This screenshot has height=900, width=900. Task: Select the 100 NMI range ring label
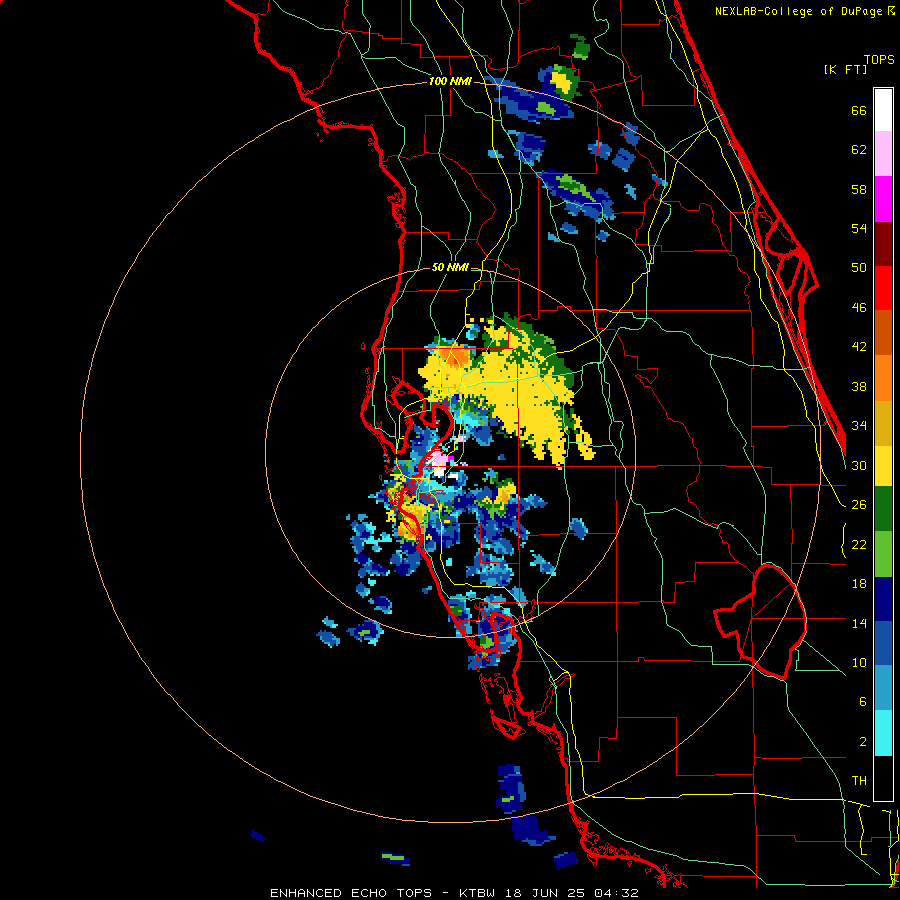pos(450,82)
